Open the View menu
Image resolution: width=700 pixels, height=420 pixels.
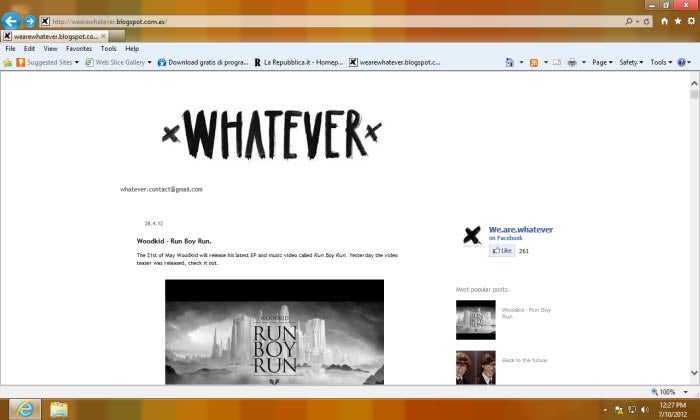coord(50,48)
